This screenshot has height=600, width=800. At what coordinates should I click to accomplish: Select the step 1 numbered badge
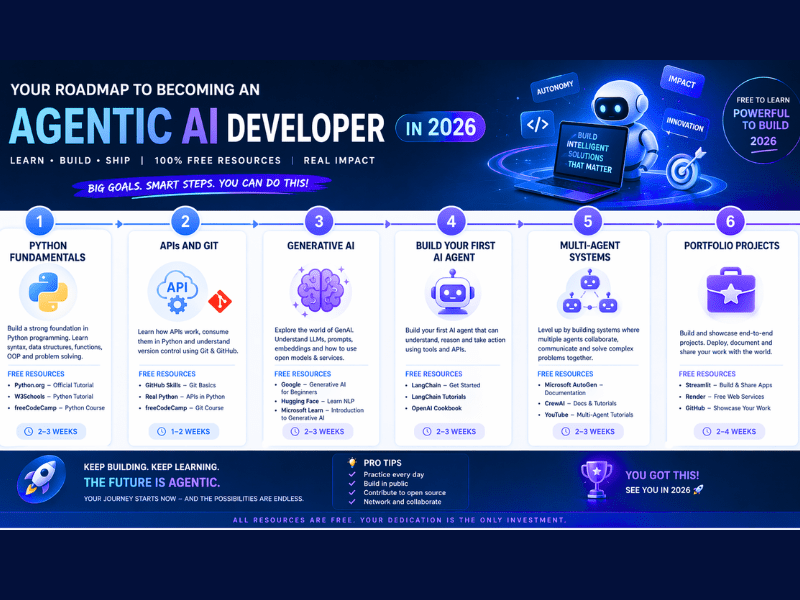pos(38,221)
